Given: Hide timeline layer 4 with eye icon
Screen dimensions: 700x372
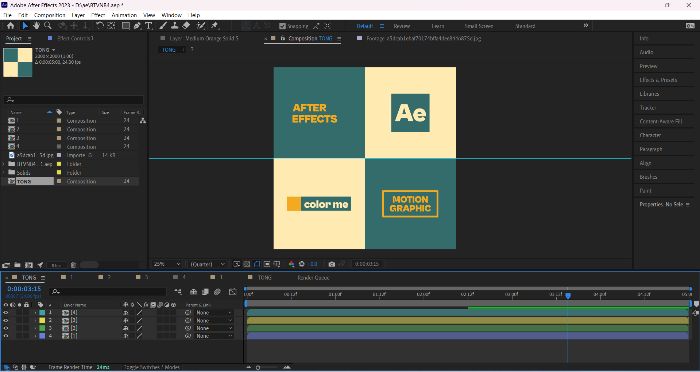Looking at the screenshot, I should pyautogui.click(x=6, y=335).
